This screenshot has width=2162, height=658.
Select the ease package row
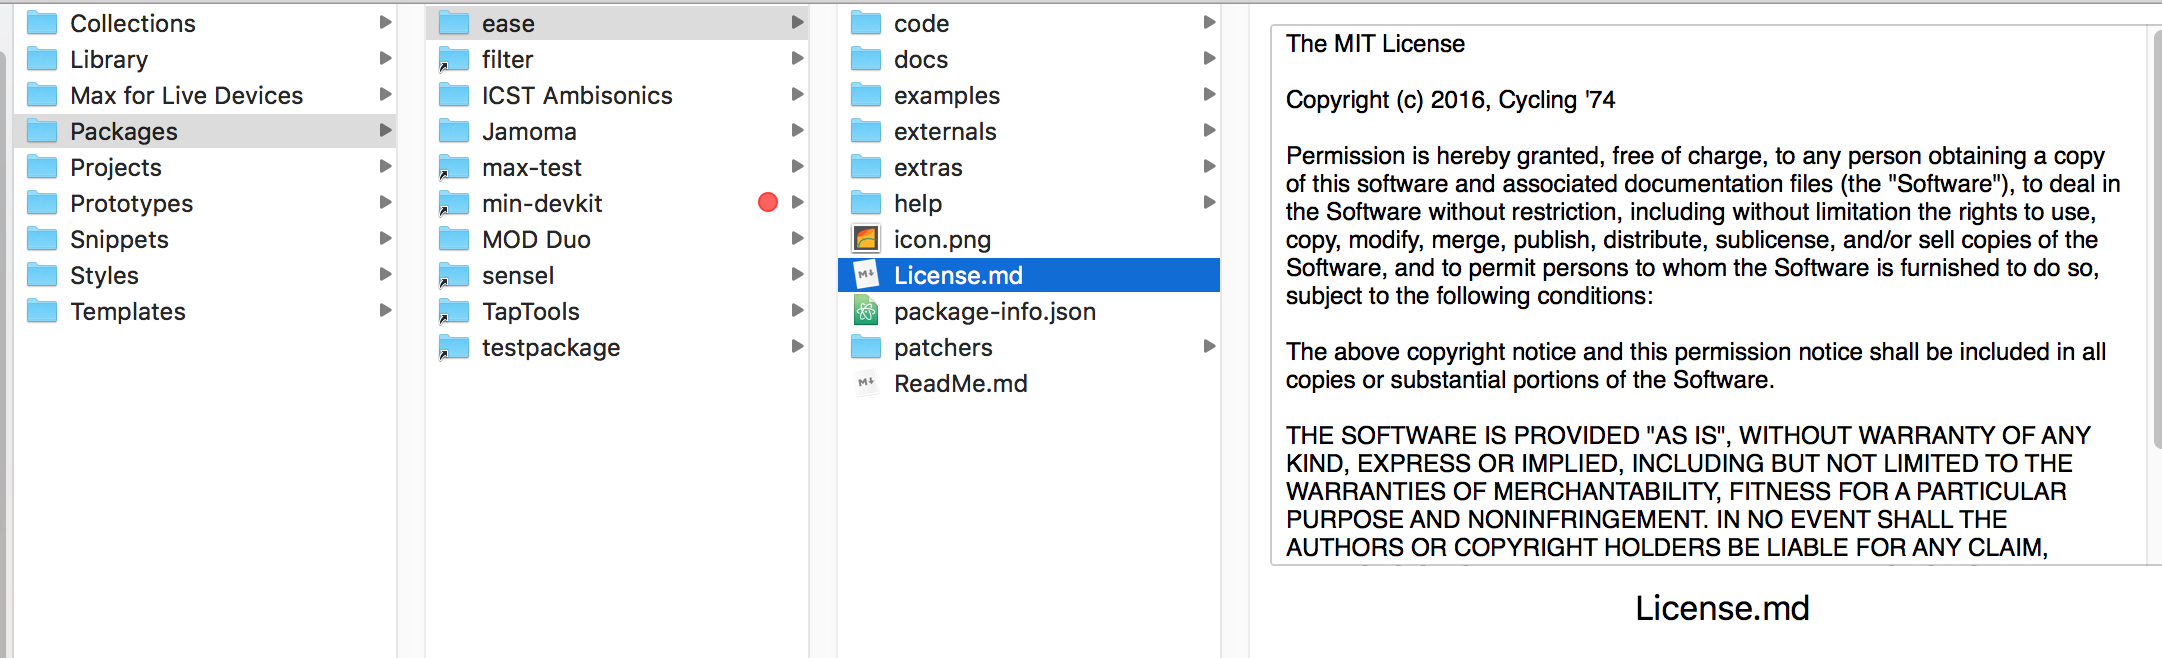(x=617, y=23)
